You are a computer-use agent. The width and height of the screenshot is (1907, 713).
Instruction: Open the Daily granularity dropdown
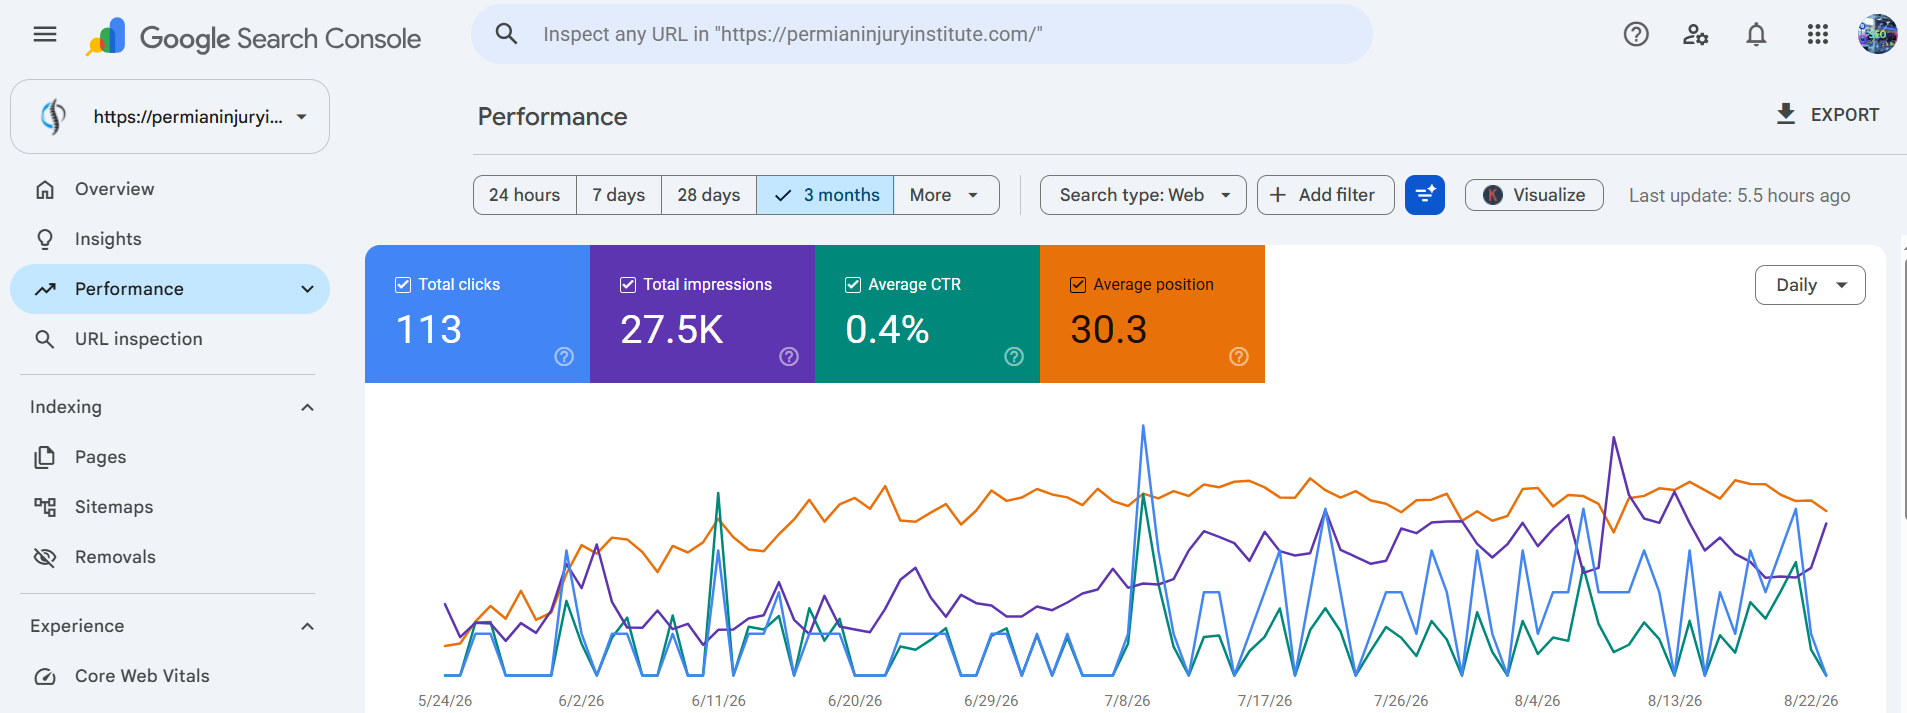pos(1810,285)
